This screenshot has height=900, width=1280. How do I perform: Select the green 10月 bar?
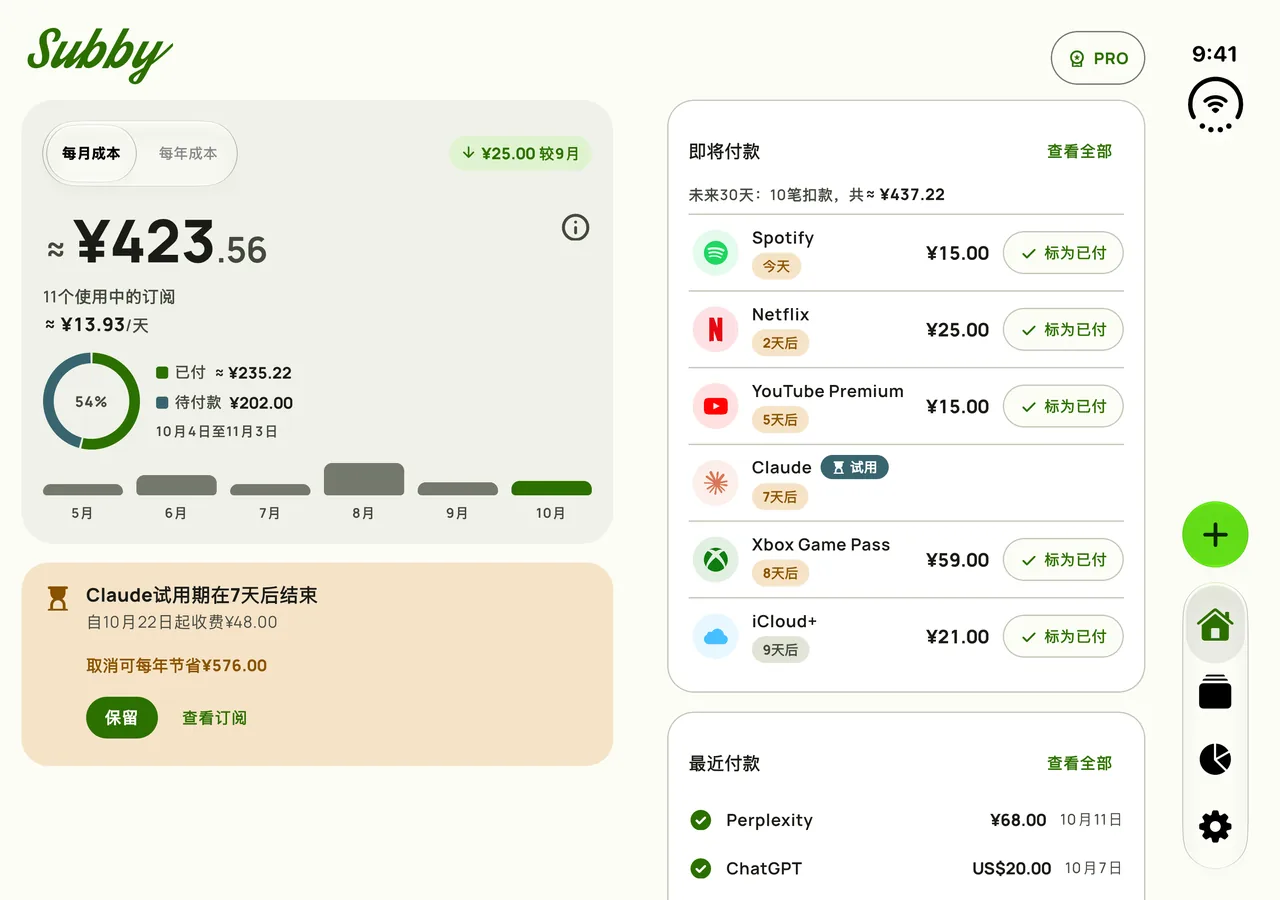[551, 488]
